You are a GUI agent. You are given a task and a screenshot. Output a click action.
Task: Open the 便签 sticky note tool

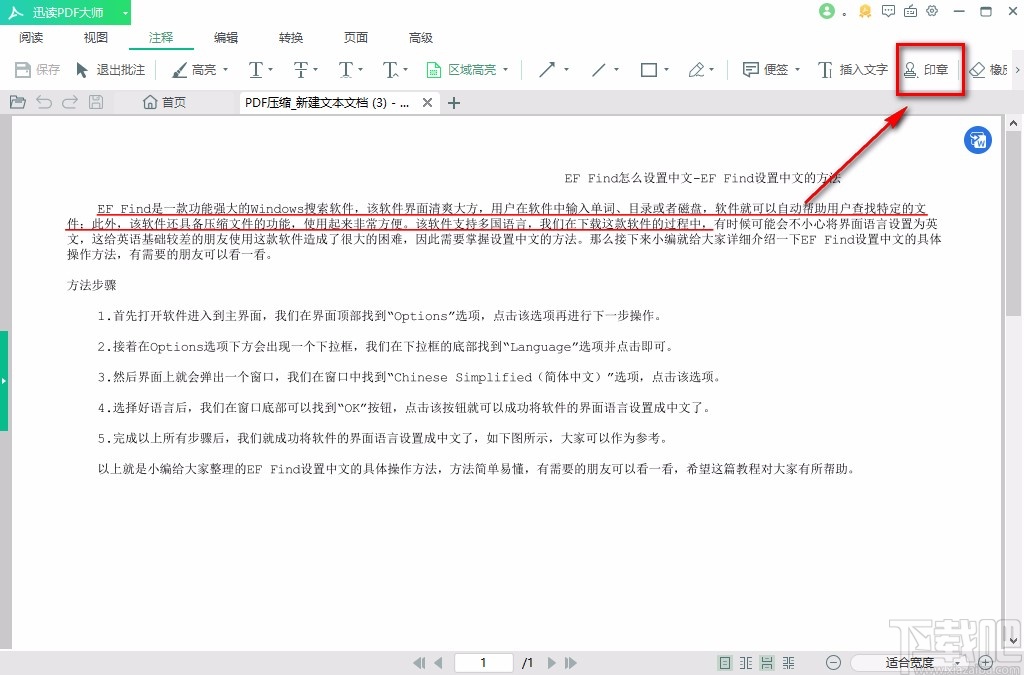tap(766, 70)
